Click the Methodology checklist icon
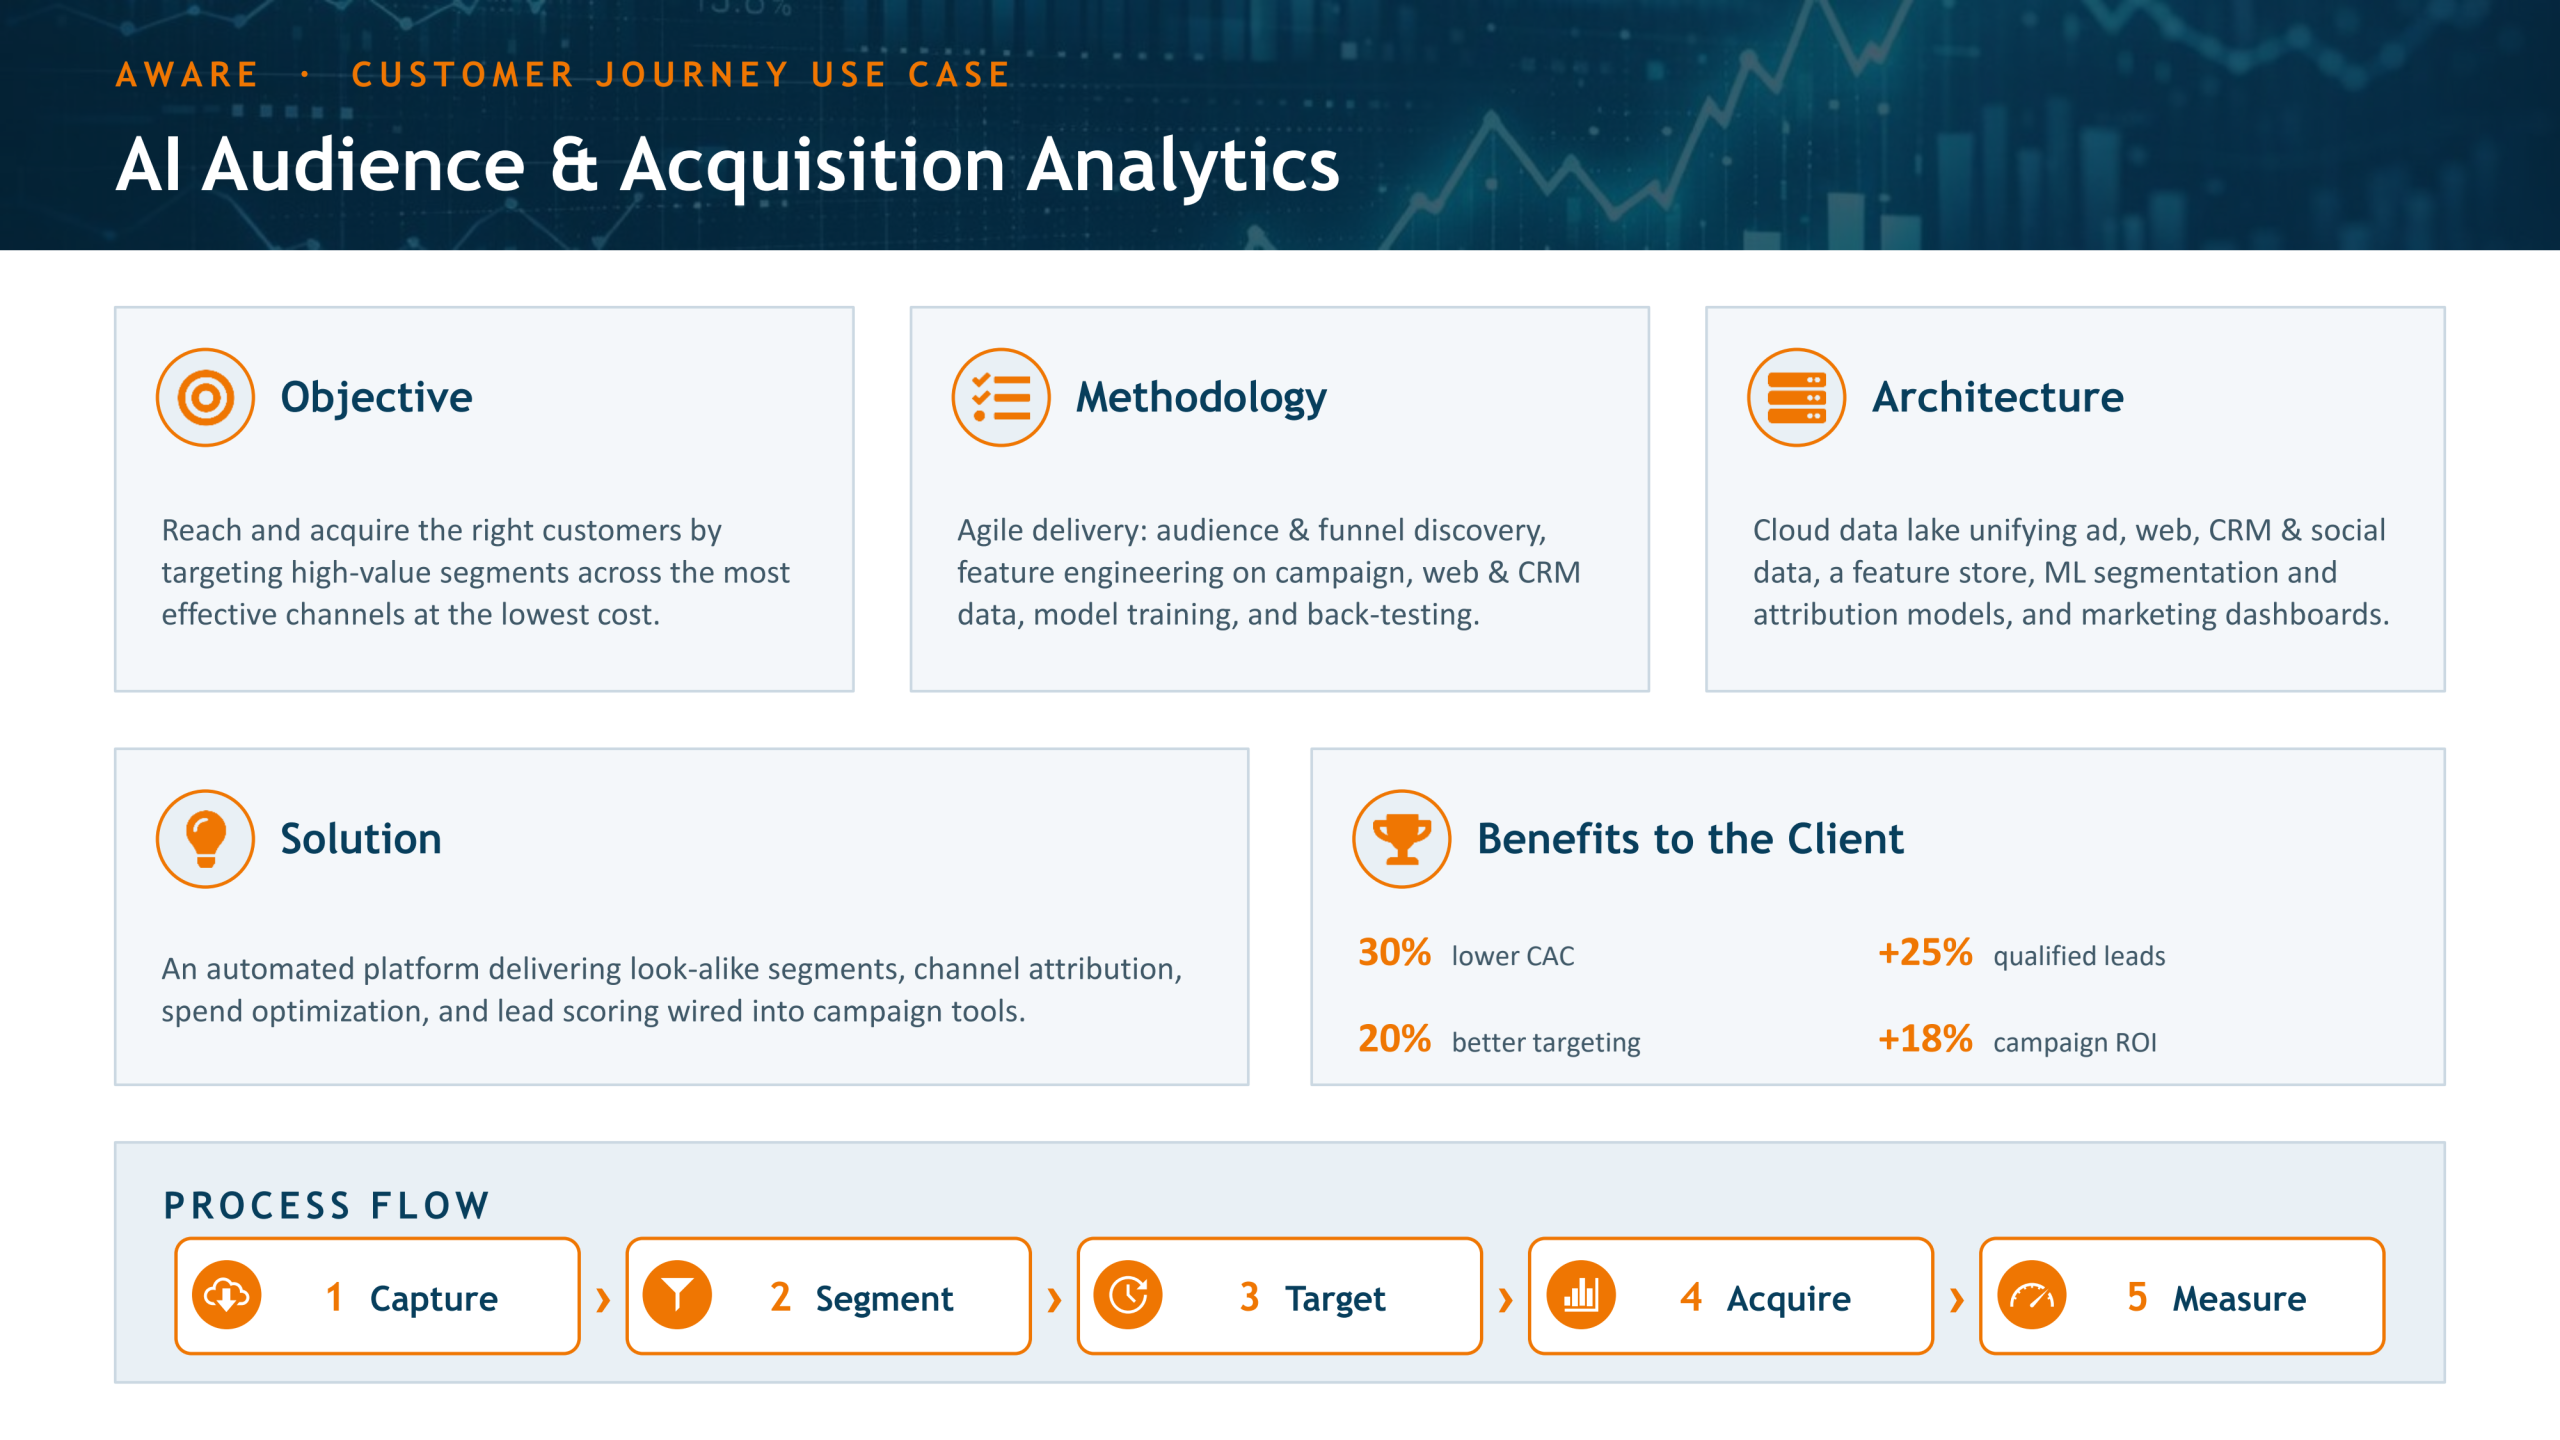The image size is (2560, 1440). point(1000,397)
